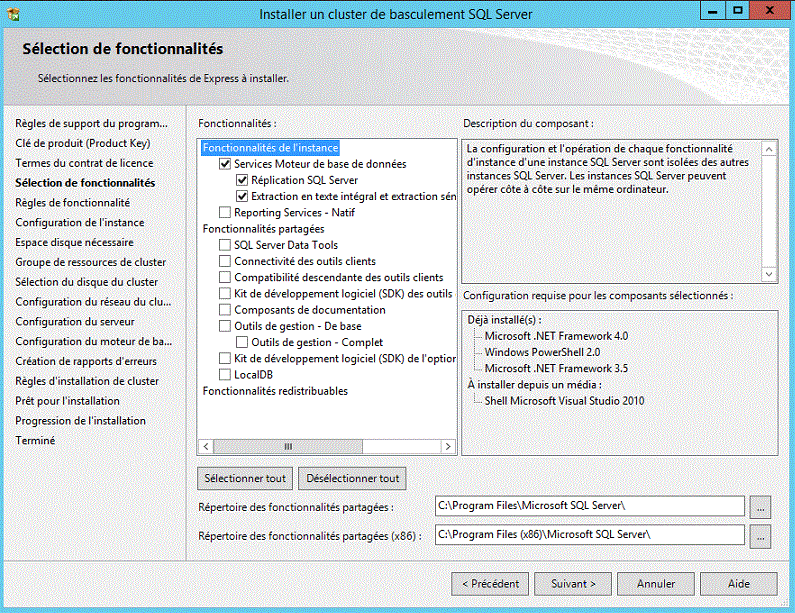Open Règles d'installation de cluster step
Screen dimensions: 795x613
[x=87, y=381]
